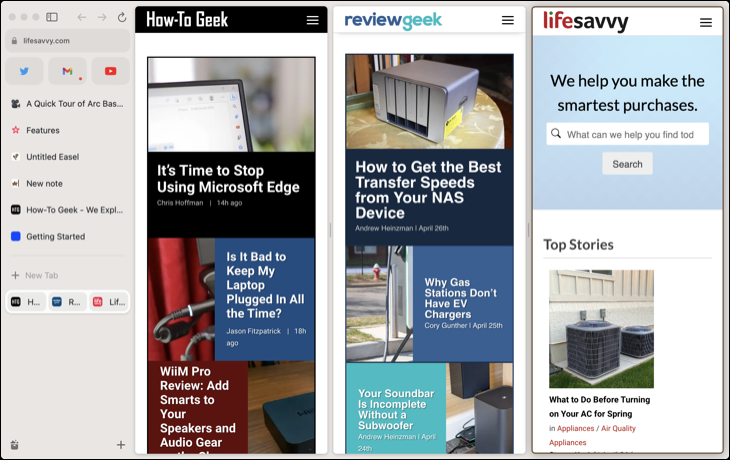Screen dimensions: 730x460
Task: Open the pinned Twitter favorite
Action: pos(24,71)
